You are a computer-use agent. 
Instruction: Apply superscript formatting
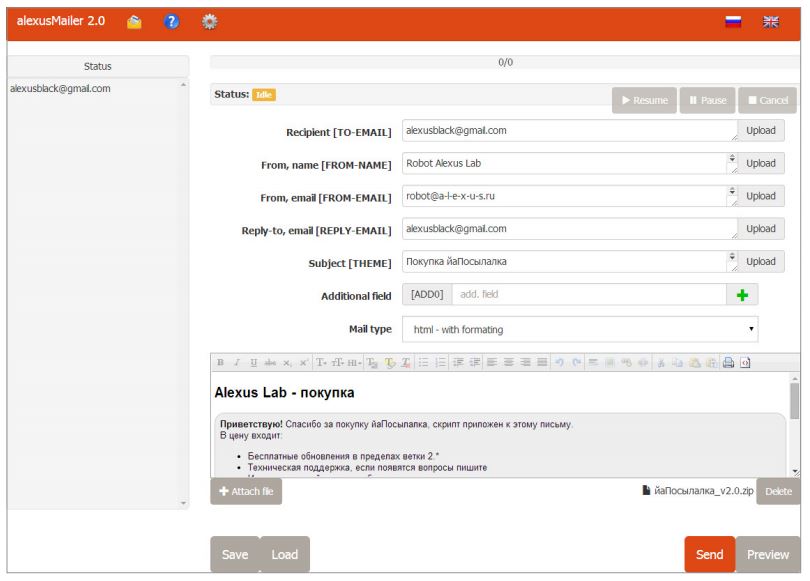click(x=304, y=363)
